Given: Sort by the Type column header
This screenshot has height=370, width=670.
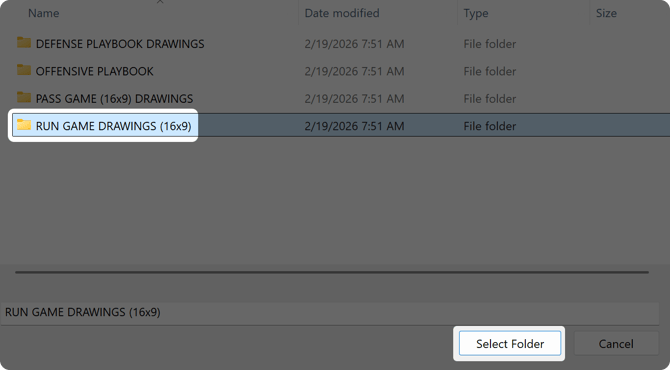Looking at the screenshot, I should point(476,14).
